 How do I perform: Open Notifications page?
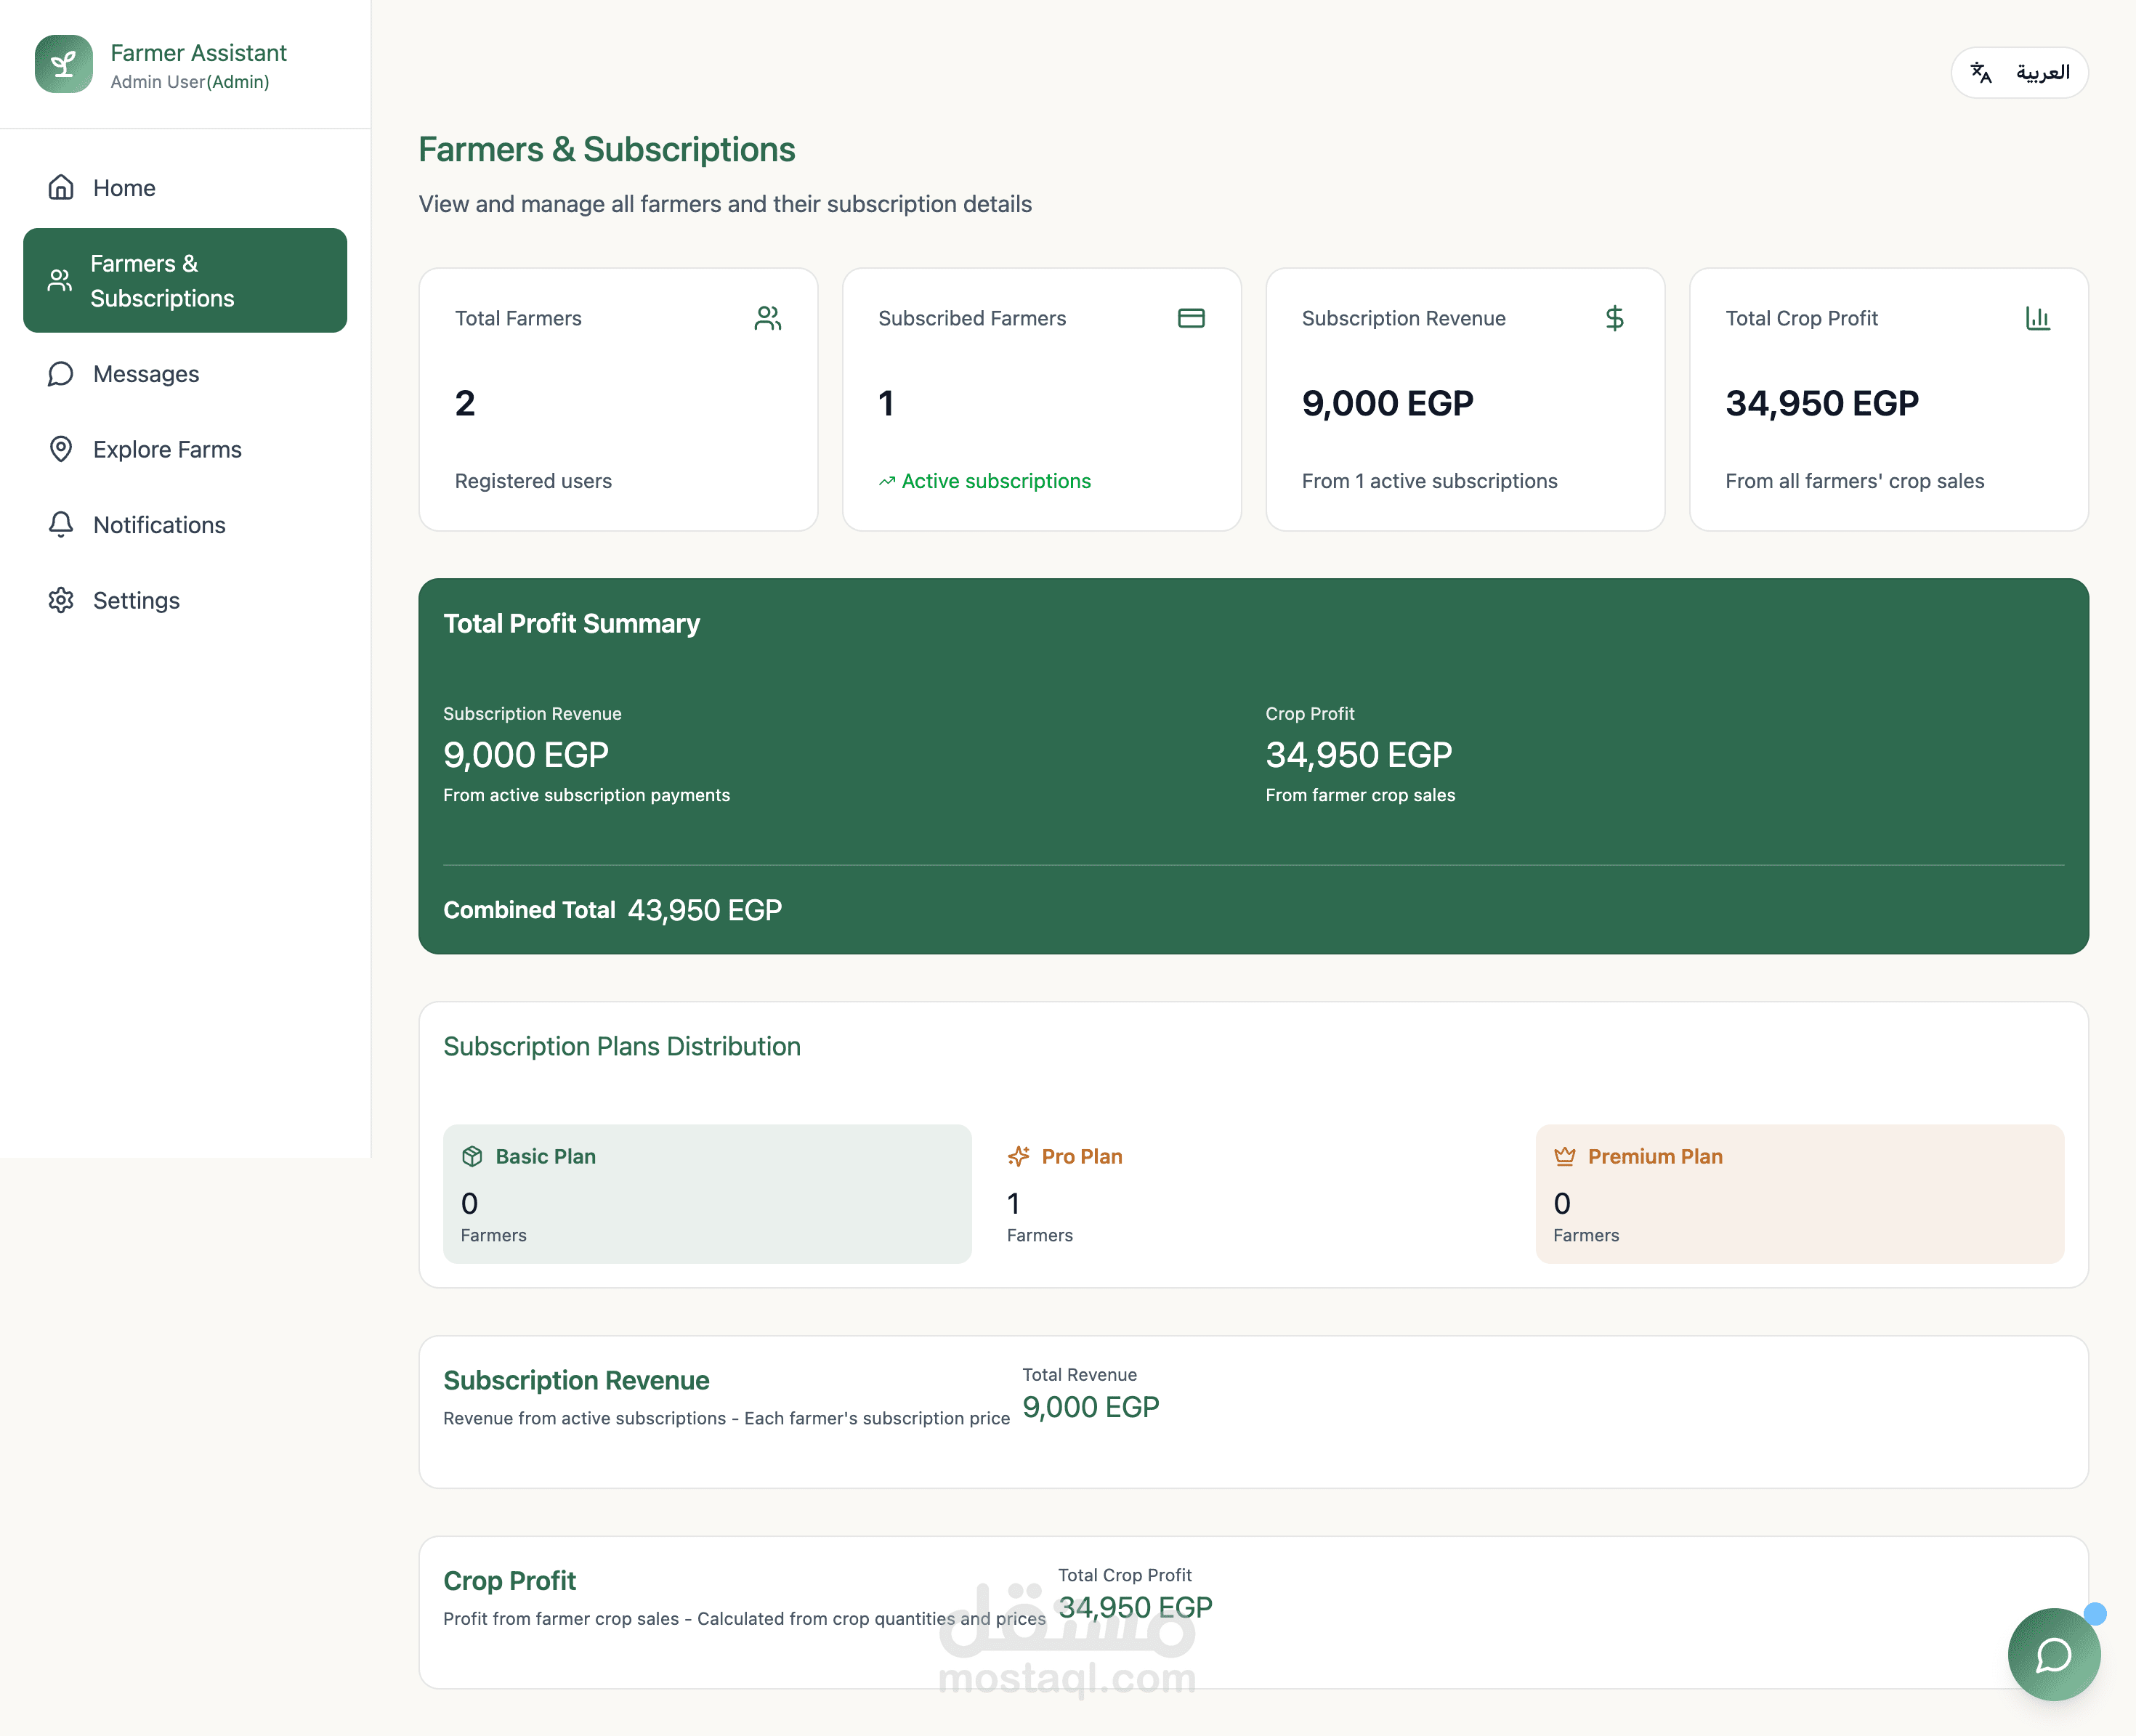tap(159, 525)
